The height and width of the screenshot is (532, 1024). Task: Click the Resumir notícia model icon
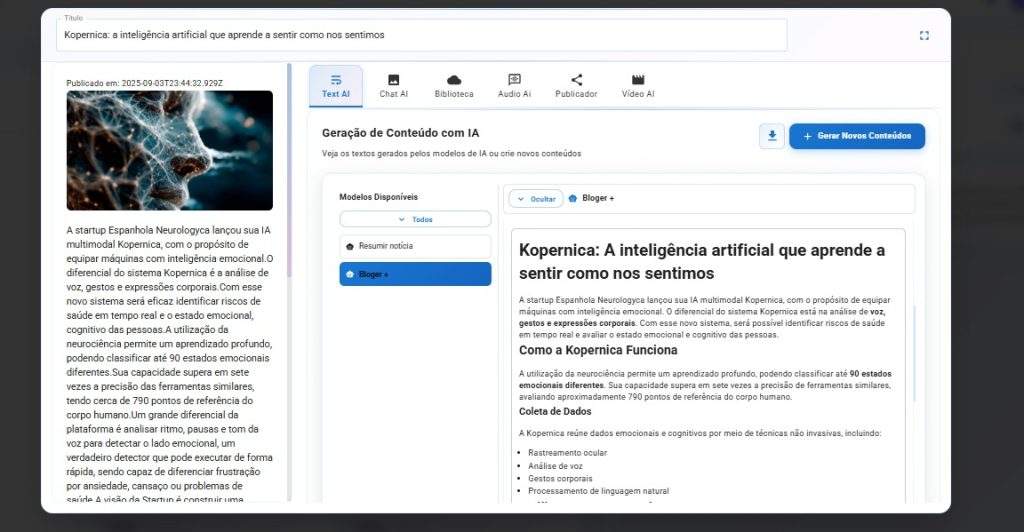point(350,246)
